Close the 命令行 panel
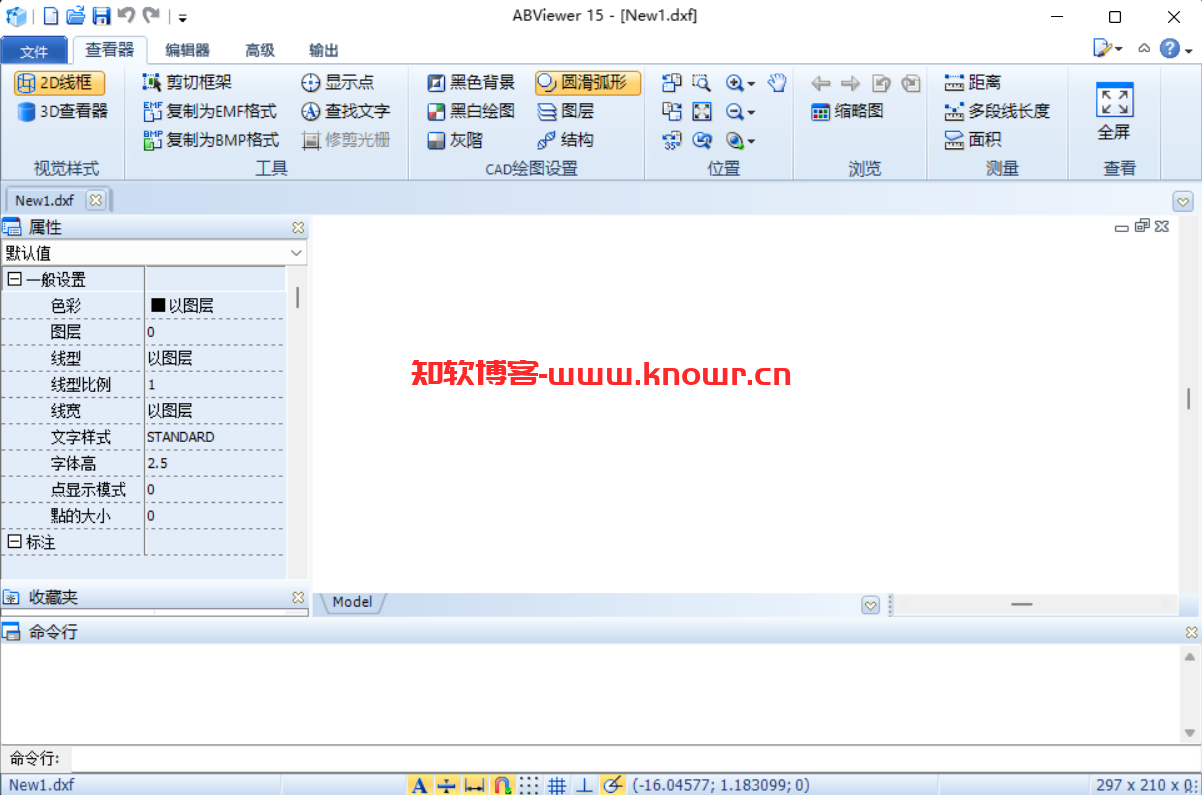 (x=1191, y=632)
